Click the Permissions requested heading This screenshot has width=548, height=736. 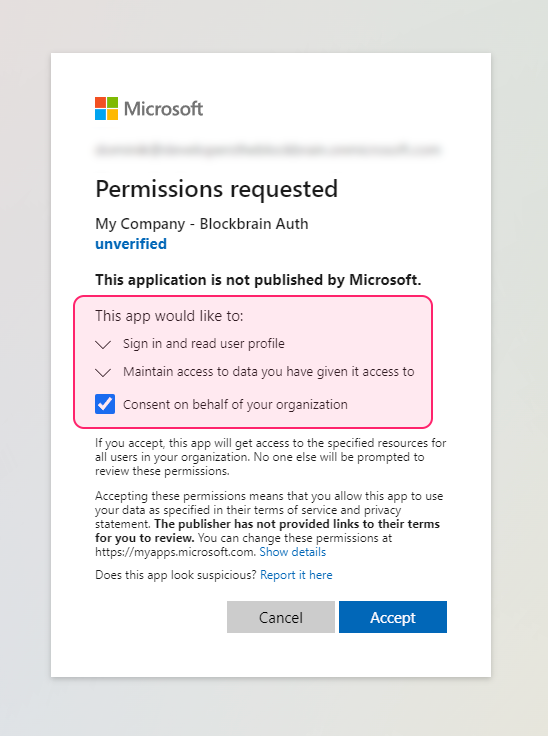(x=216, y=189)
